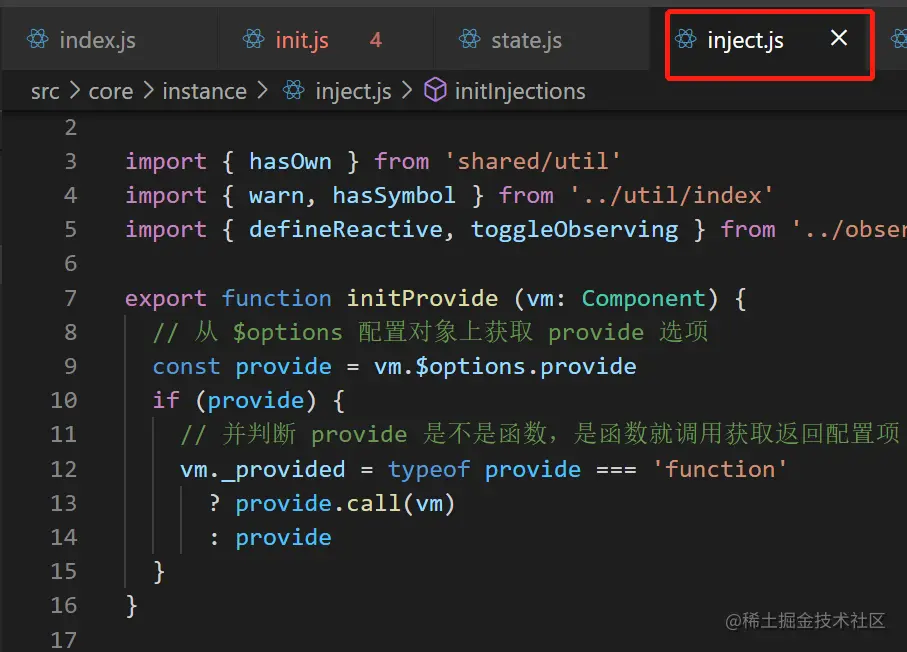
Task: Click the React icon on state.js tab
Action: click(x=470, y=40)
